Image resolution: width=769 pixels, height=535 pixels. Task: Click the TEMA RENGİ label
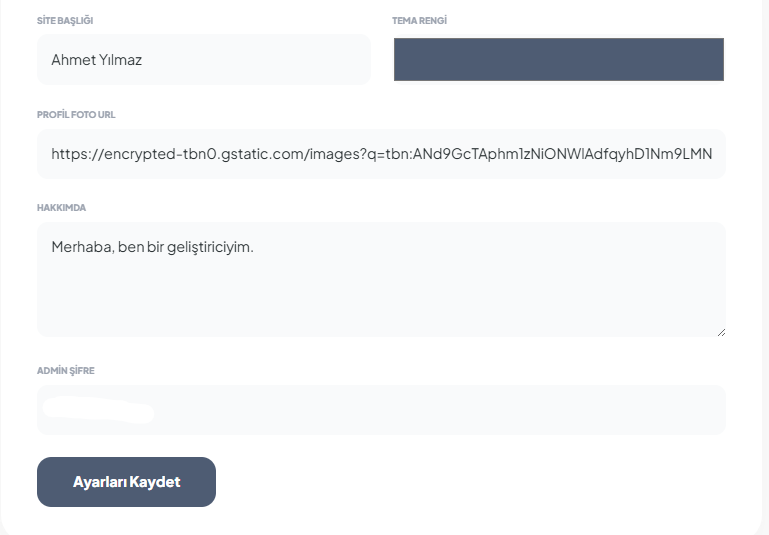point(419,21)
